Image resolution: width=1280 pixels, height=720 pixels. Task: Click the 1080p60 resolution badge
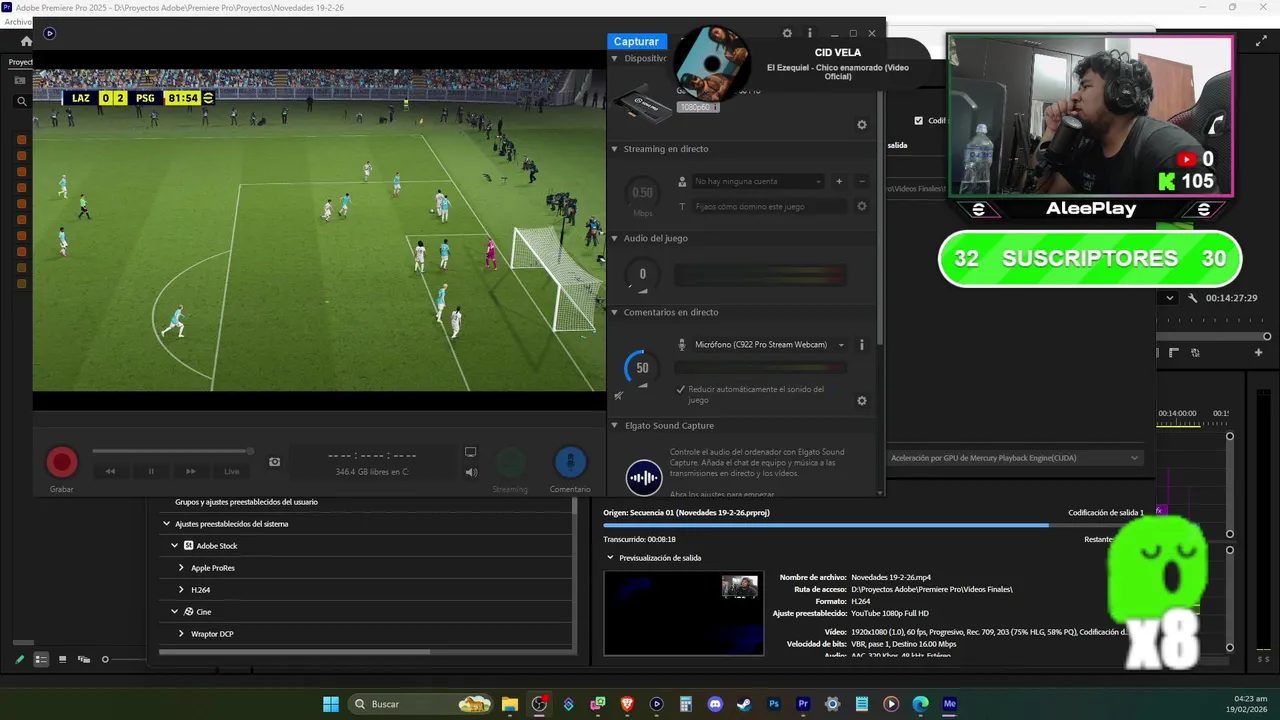(x=696, y=107)
